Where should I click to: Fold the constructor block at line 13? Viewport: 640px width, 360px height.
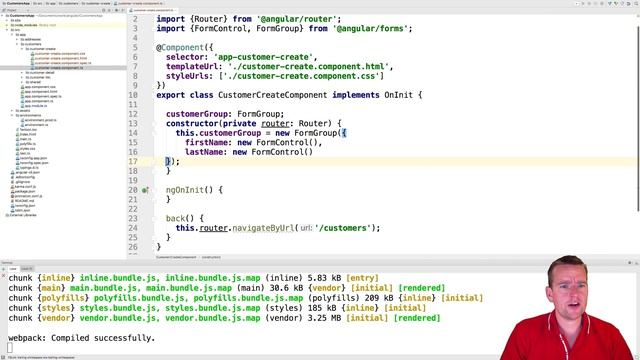click(154, 124)
